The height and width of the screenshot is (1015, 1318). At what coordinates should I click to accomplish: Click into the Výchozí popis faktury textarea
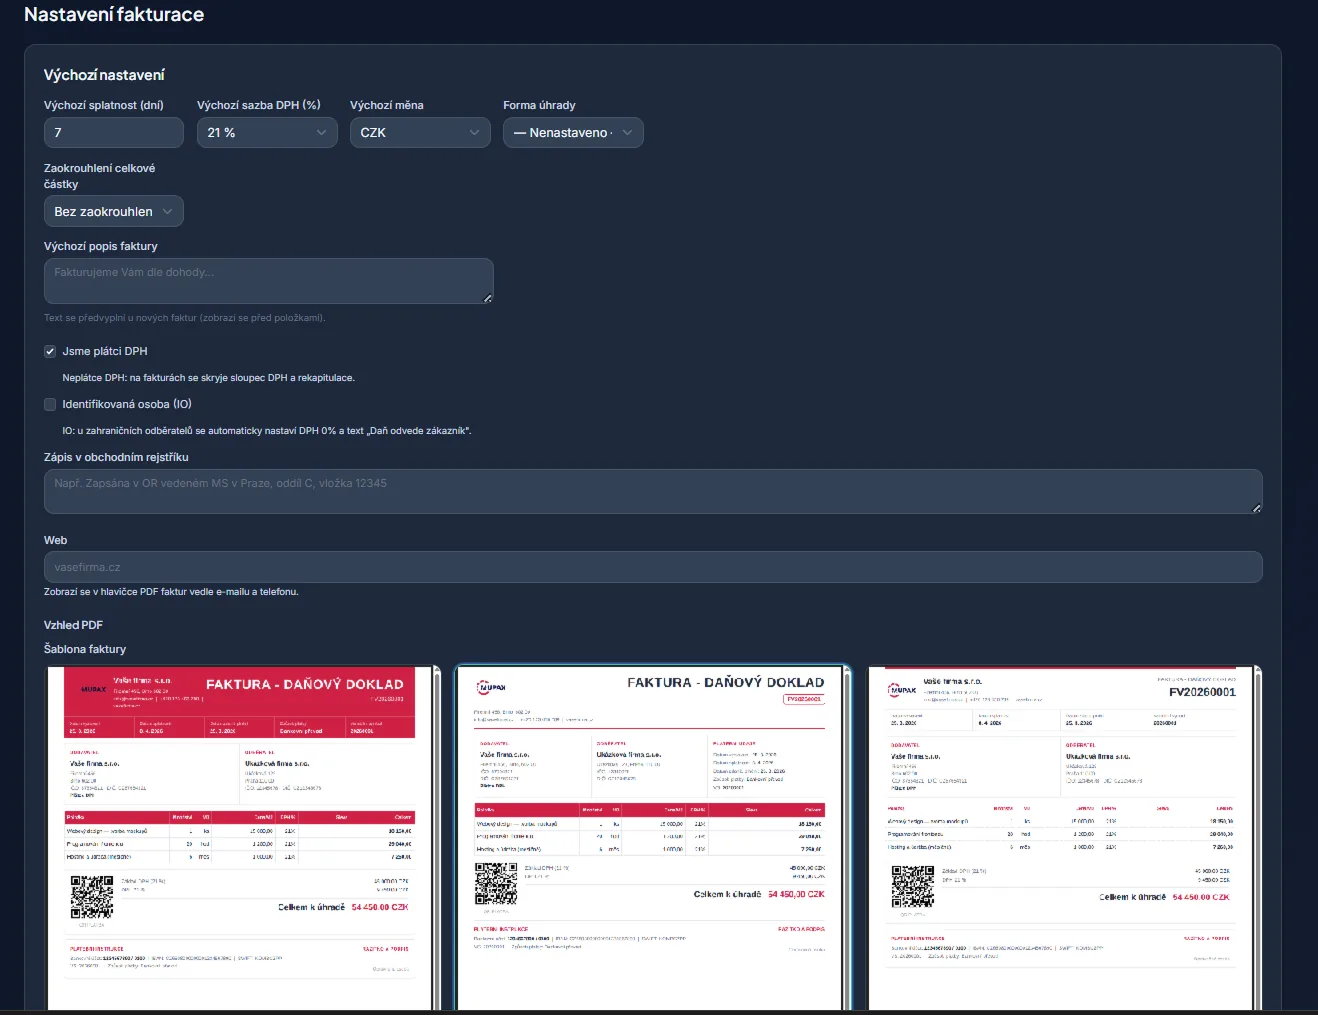coord(269,281)
